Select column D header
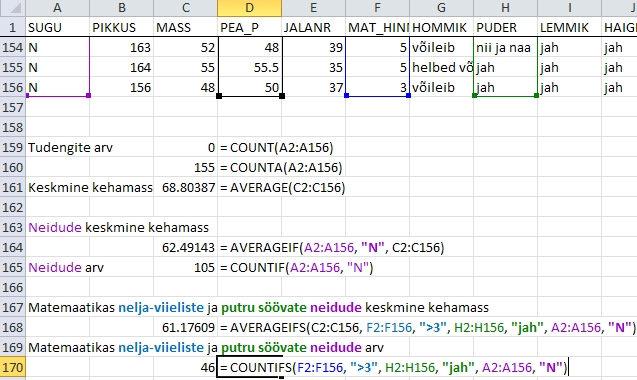The image size is (637, 380). (x=249, y=8)
